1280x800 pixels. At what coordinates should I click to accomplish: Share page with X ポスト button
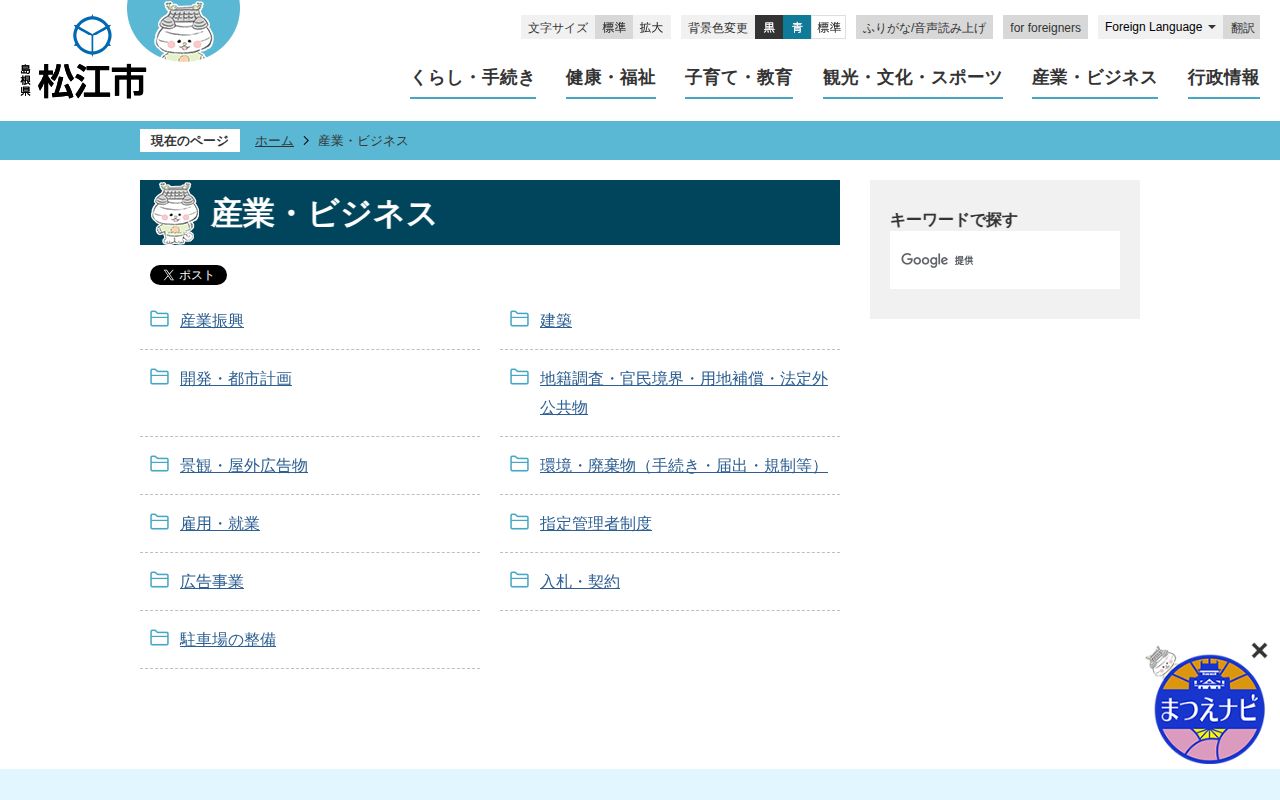pyautogui.click(x=188, y=275)
